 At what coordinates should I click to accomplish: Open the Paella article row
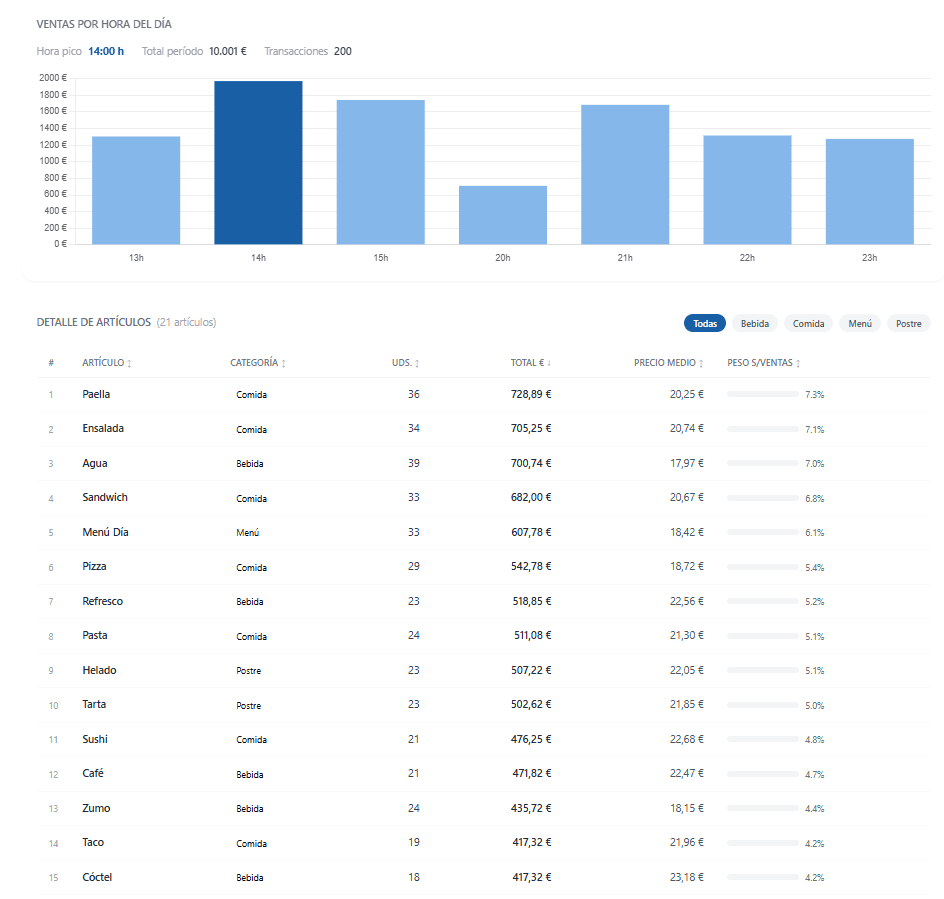(x=483, y=394)
